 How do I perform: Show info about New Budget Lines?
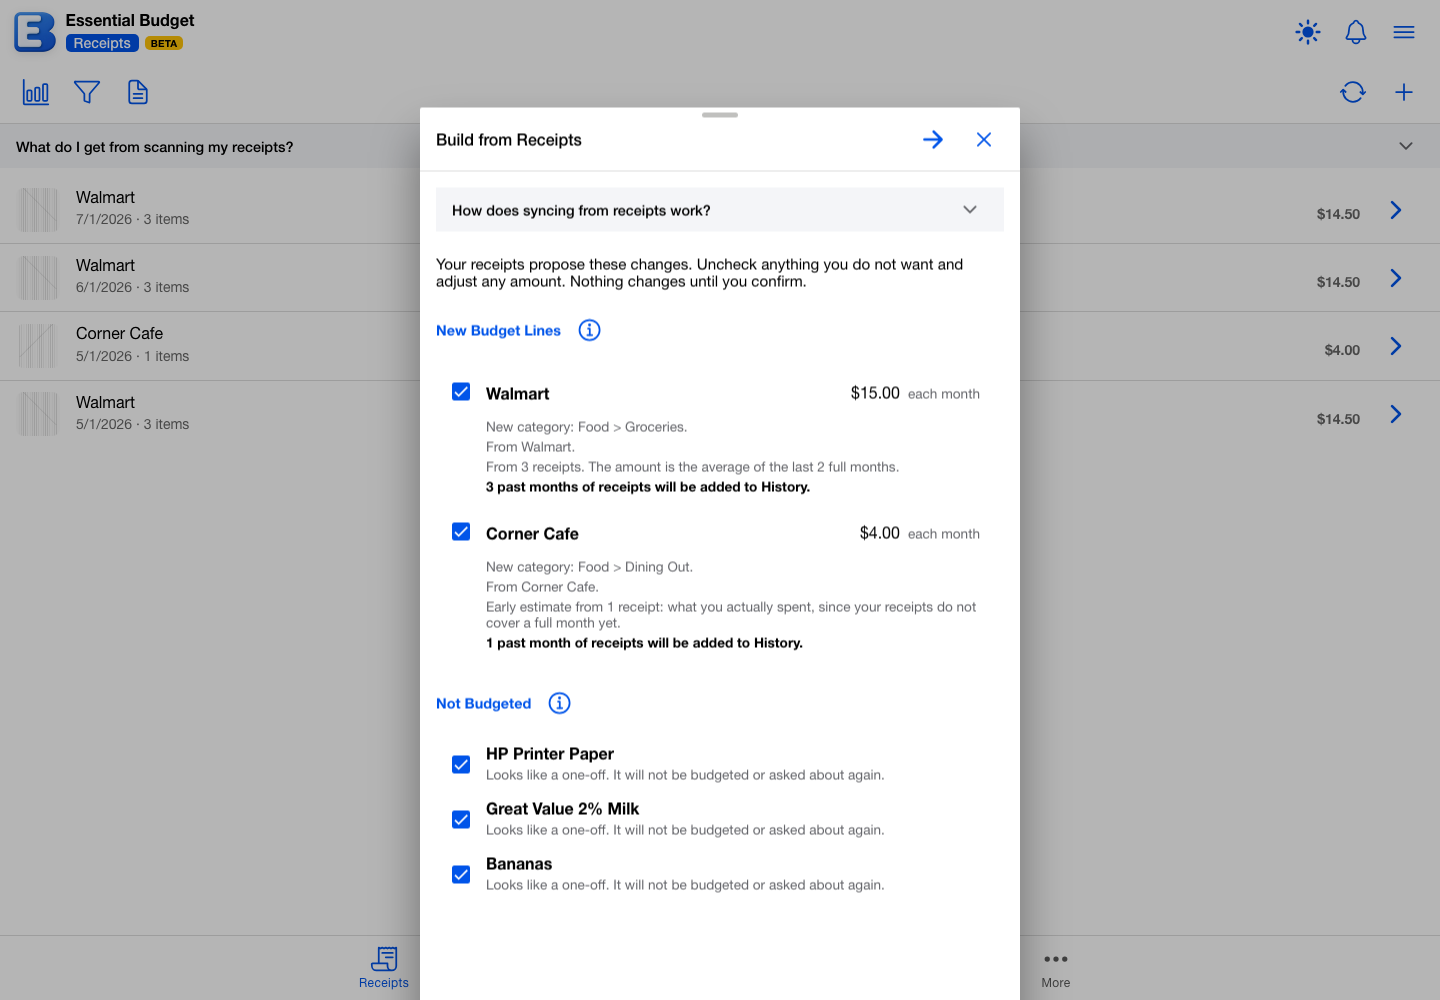590,330
